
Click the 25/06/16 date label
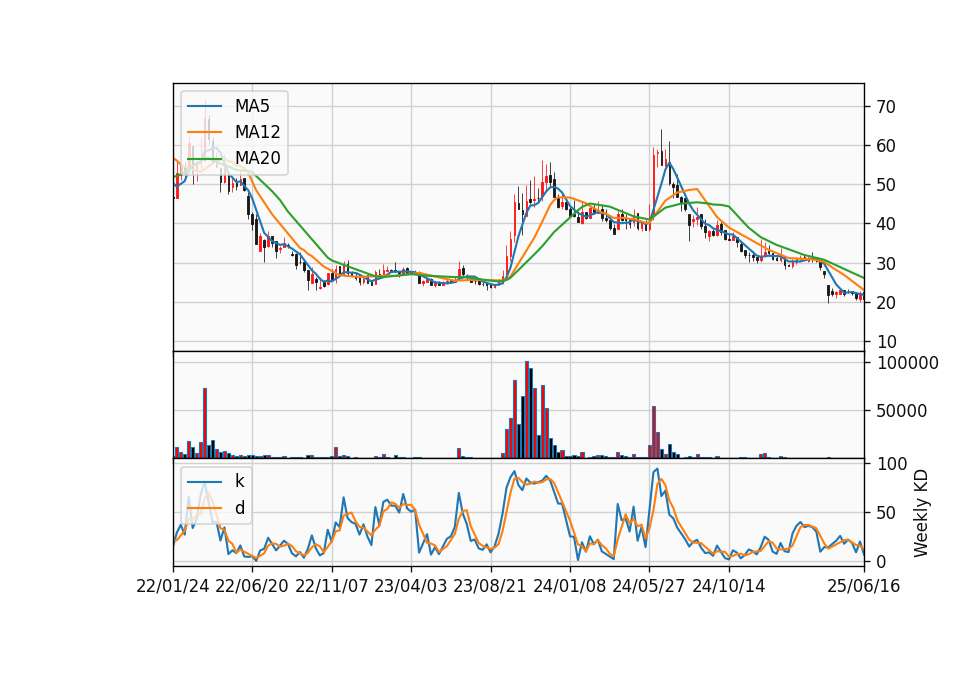coord(864,586)
